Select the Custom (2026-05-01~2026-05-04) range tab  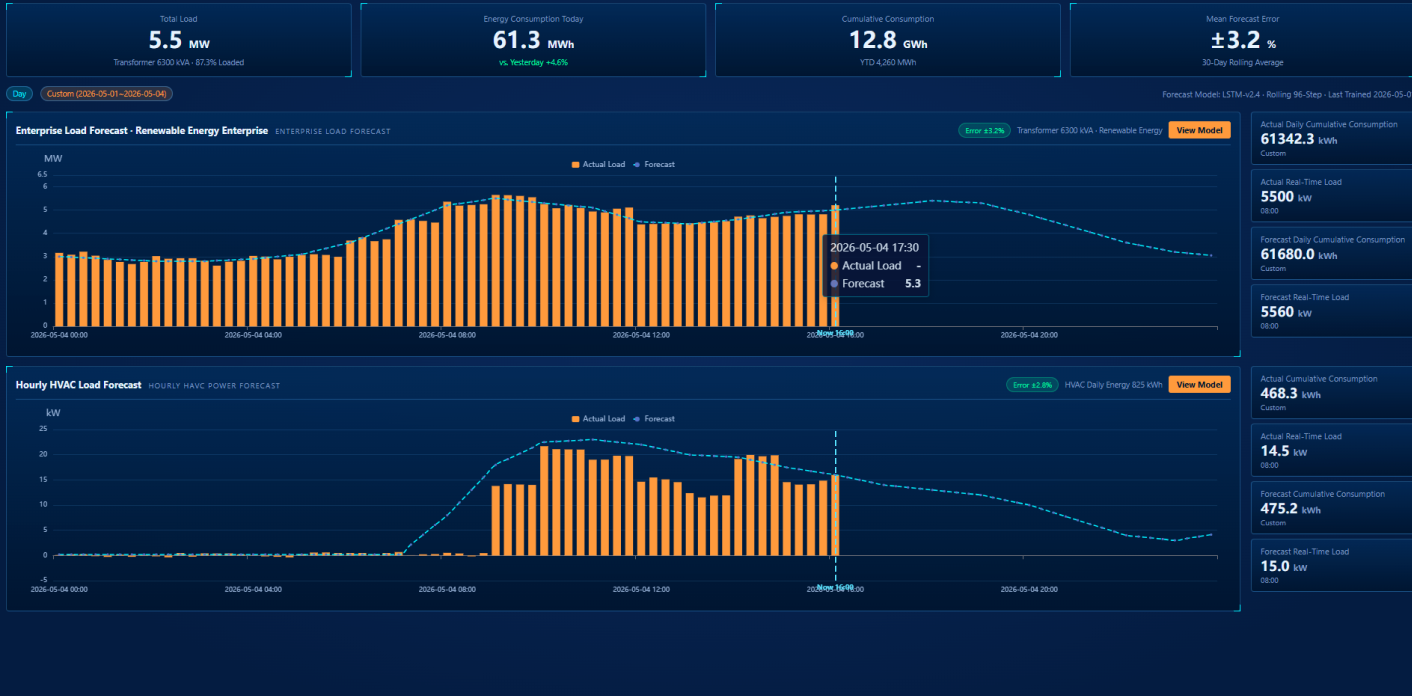[107, 94]
